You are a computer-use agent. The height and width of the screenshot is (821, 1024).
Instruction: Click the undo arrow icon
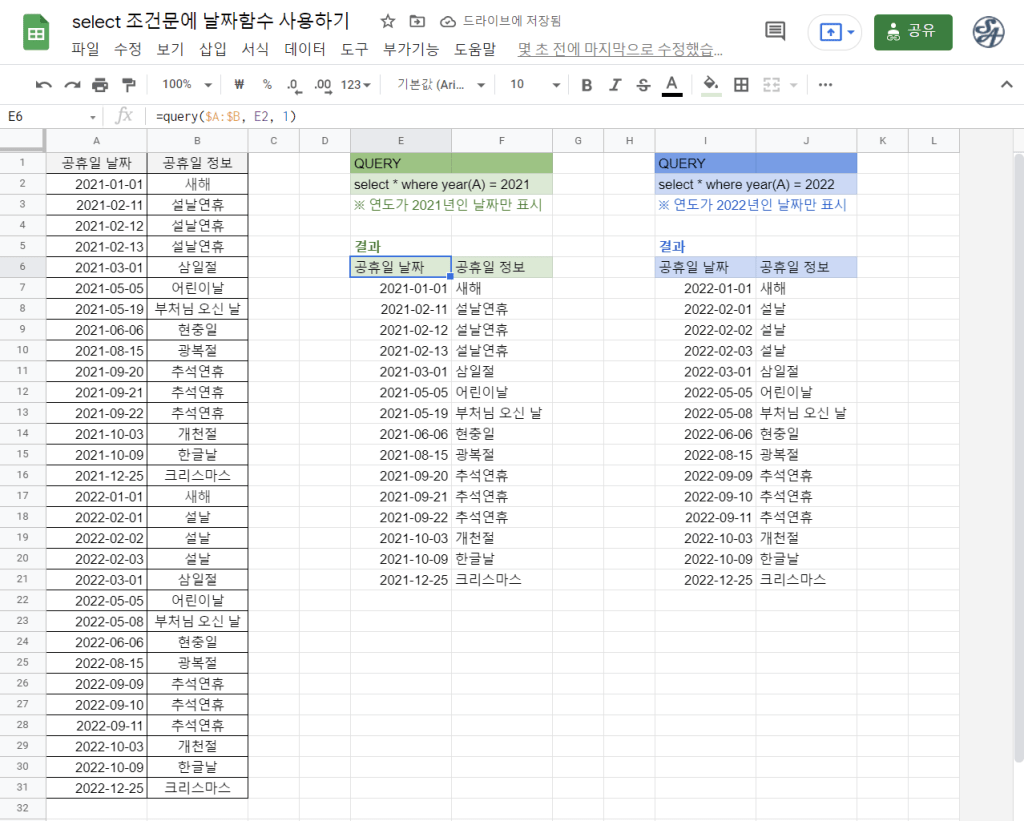coord(43,85)
